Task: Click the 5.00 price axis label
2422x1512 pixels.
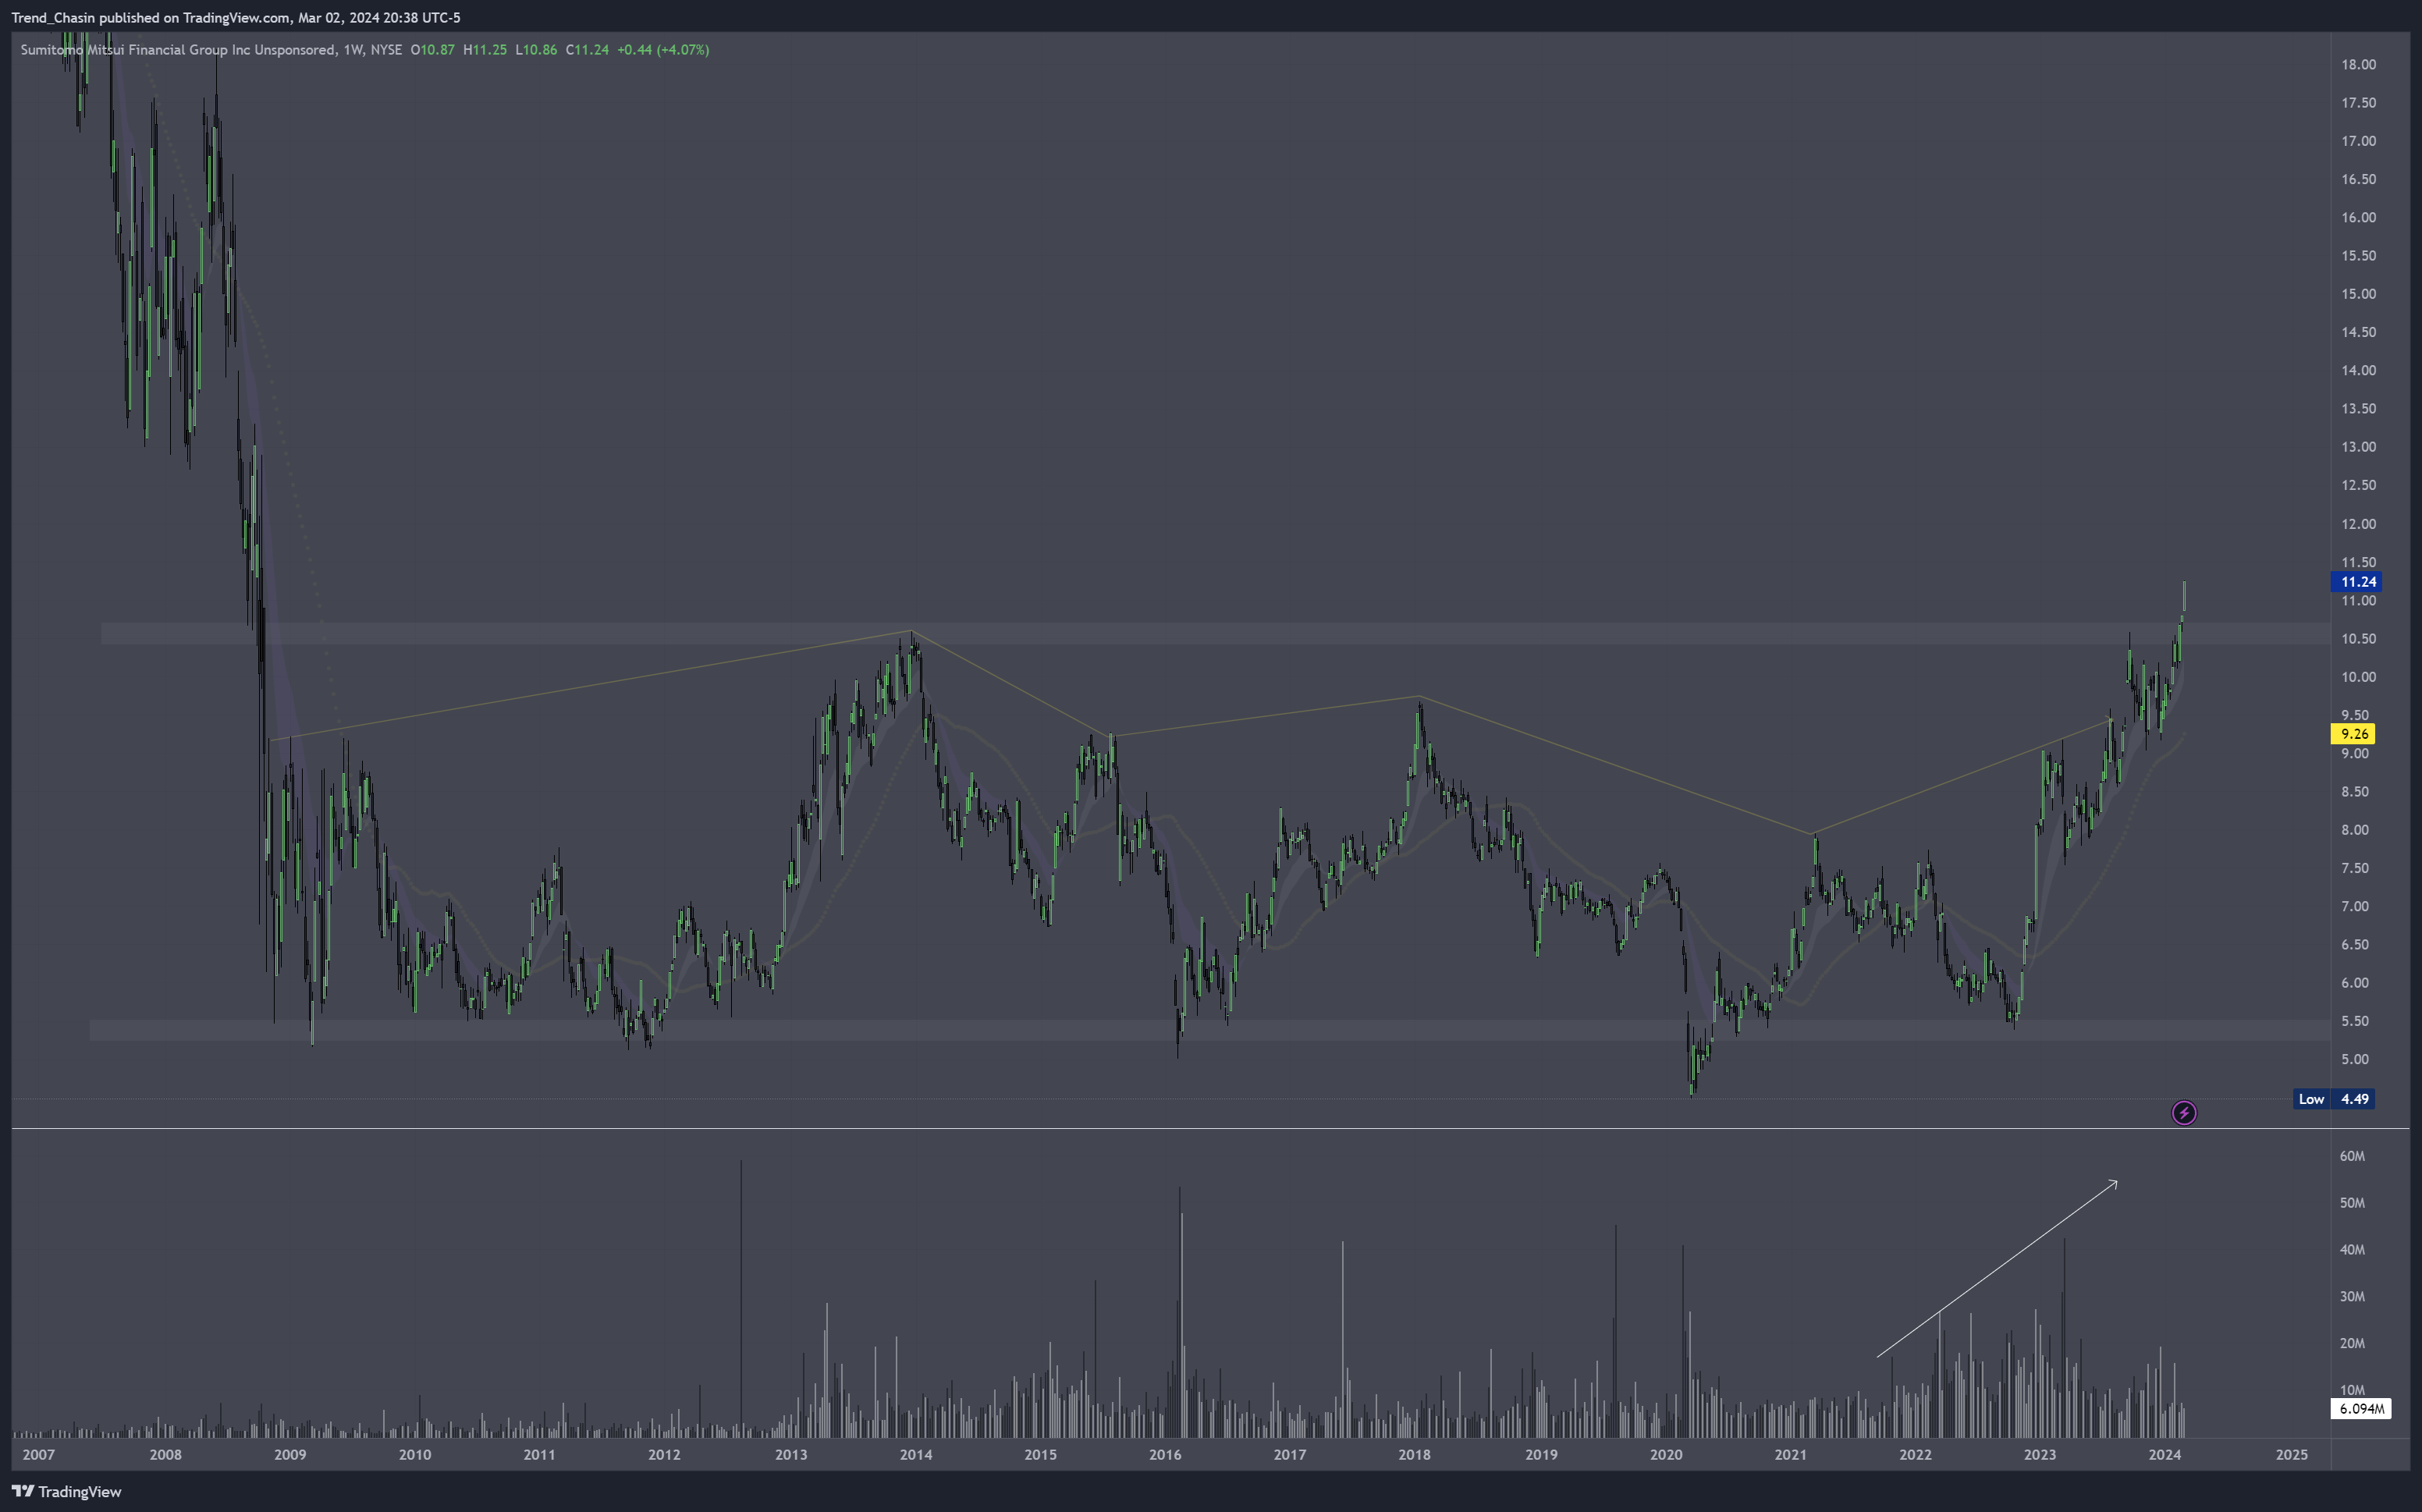Action: click(x=2354, y=1060)
